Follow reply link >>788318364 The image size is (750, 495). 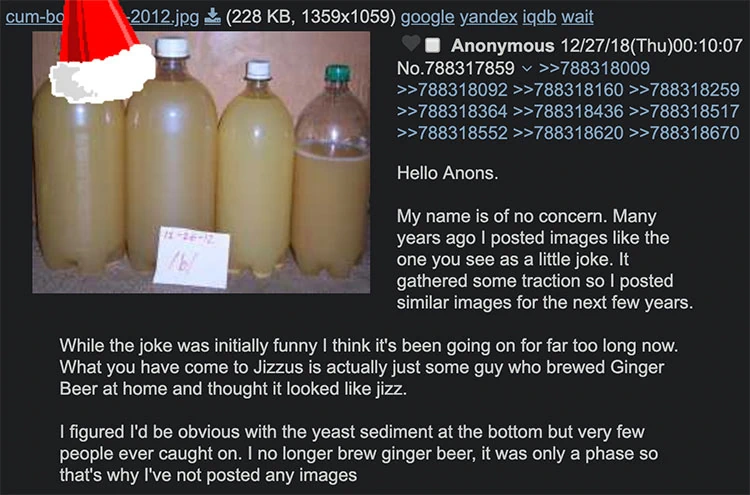[x=452, y=111]
